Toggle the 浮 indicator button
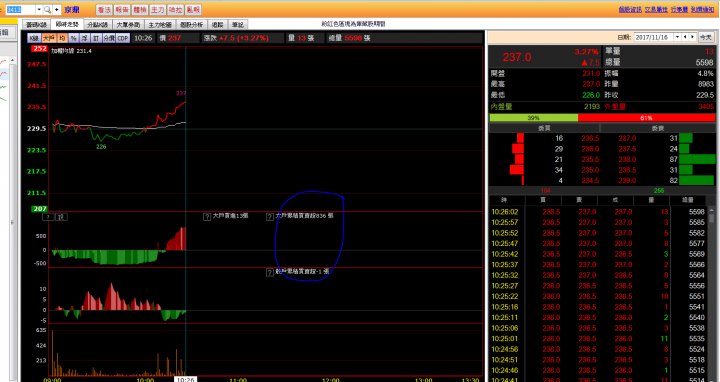The height and width of the screenshot is (382, 720). pyautogui.click(x=84, y=38)
